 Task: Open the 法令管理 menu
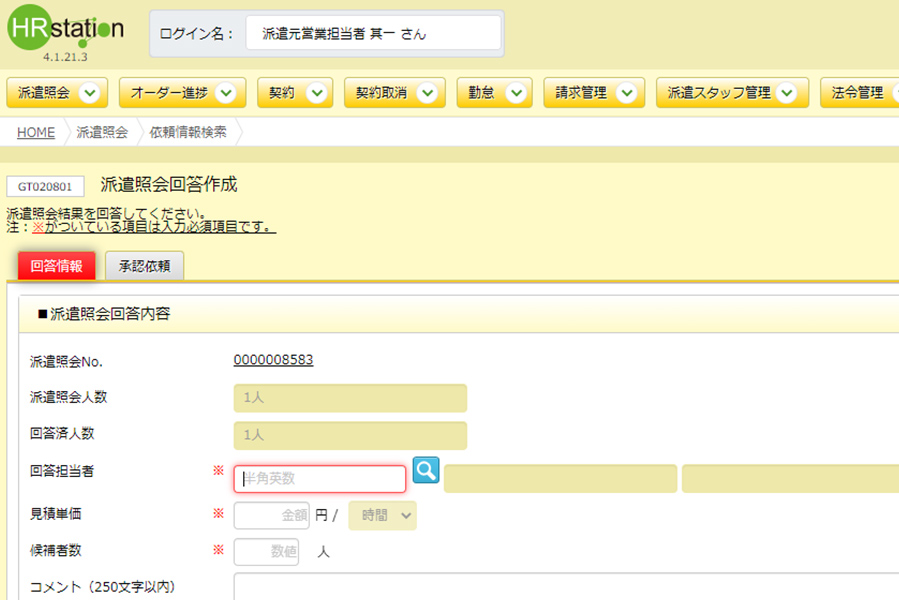click(x=859, y=93)
